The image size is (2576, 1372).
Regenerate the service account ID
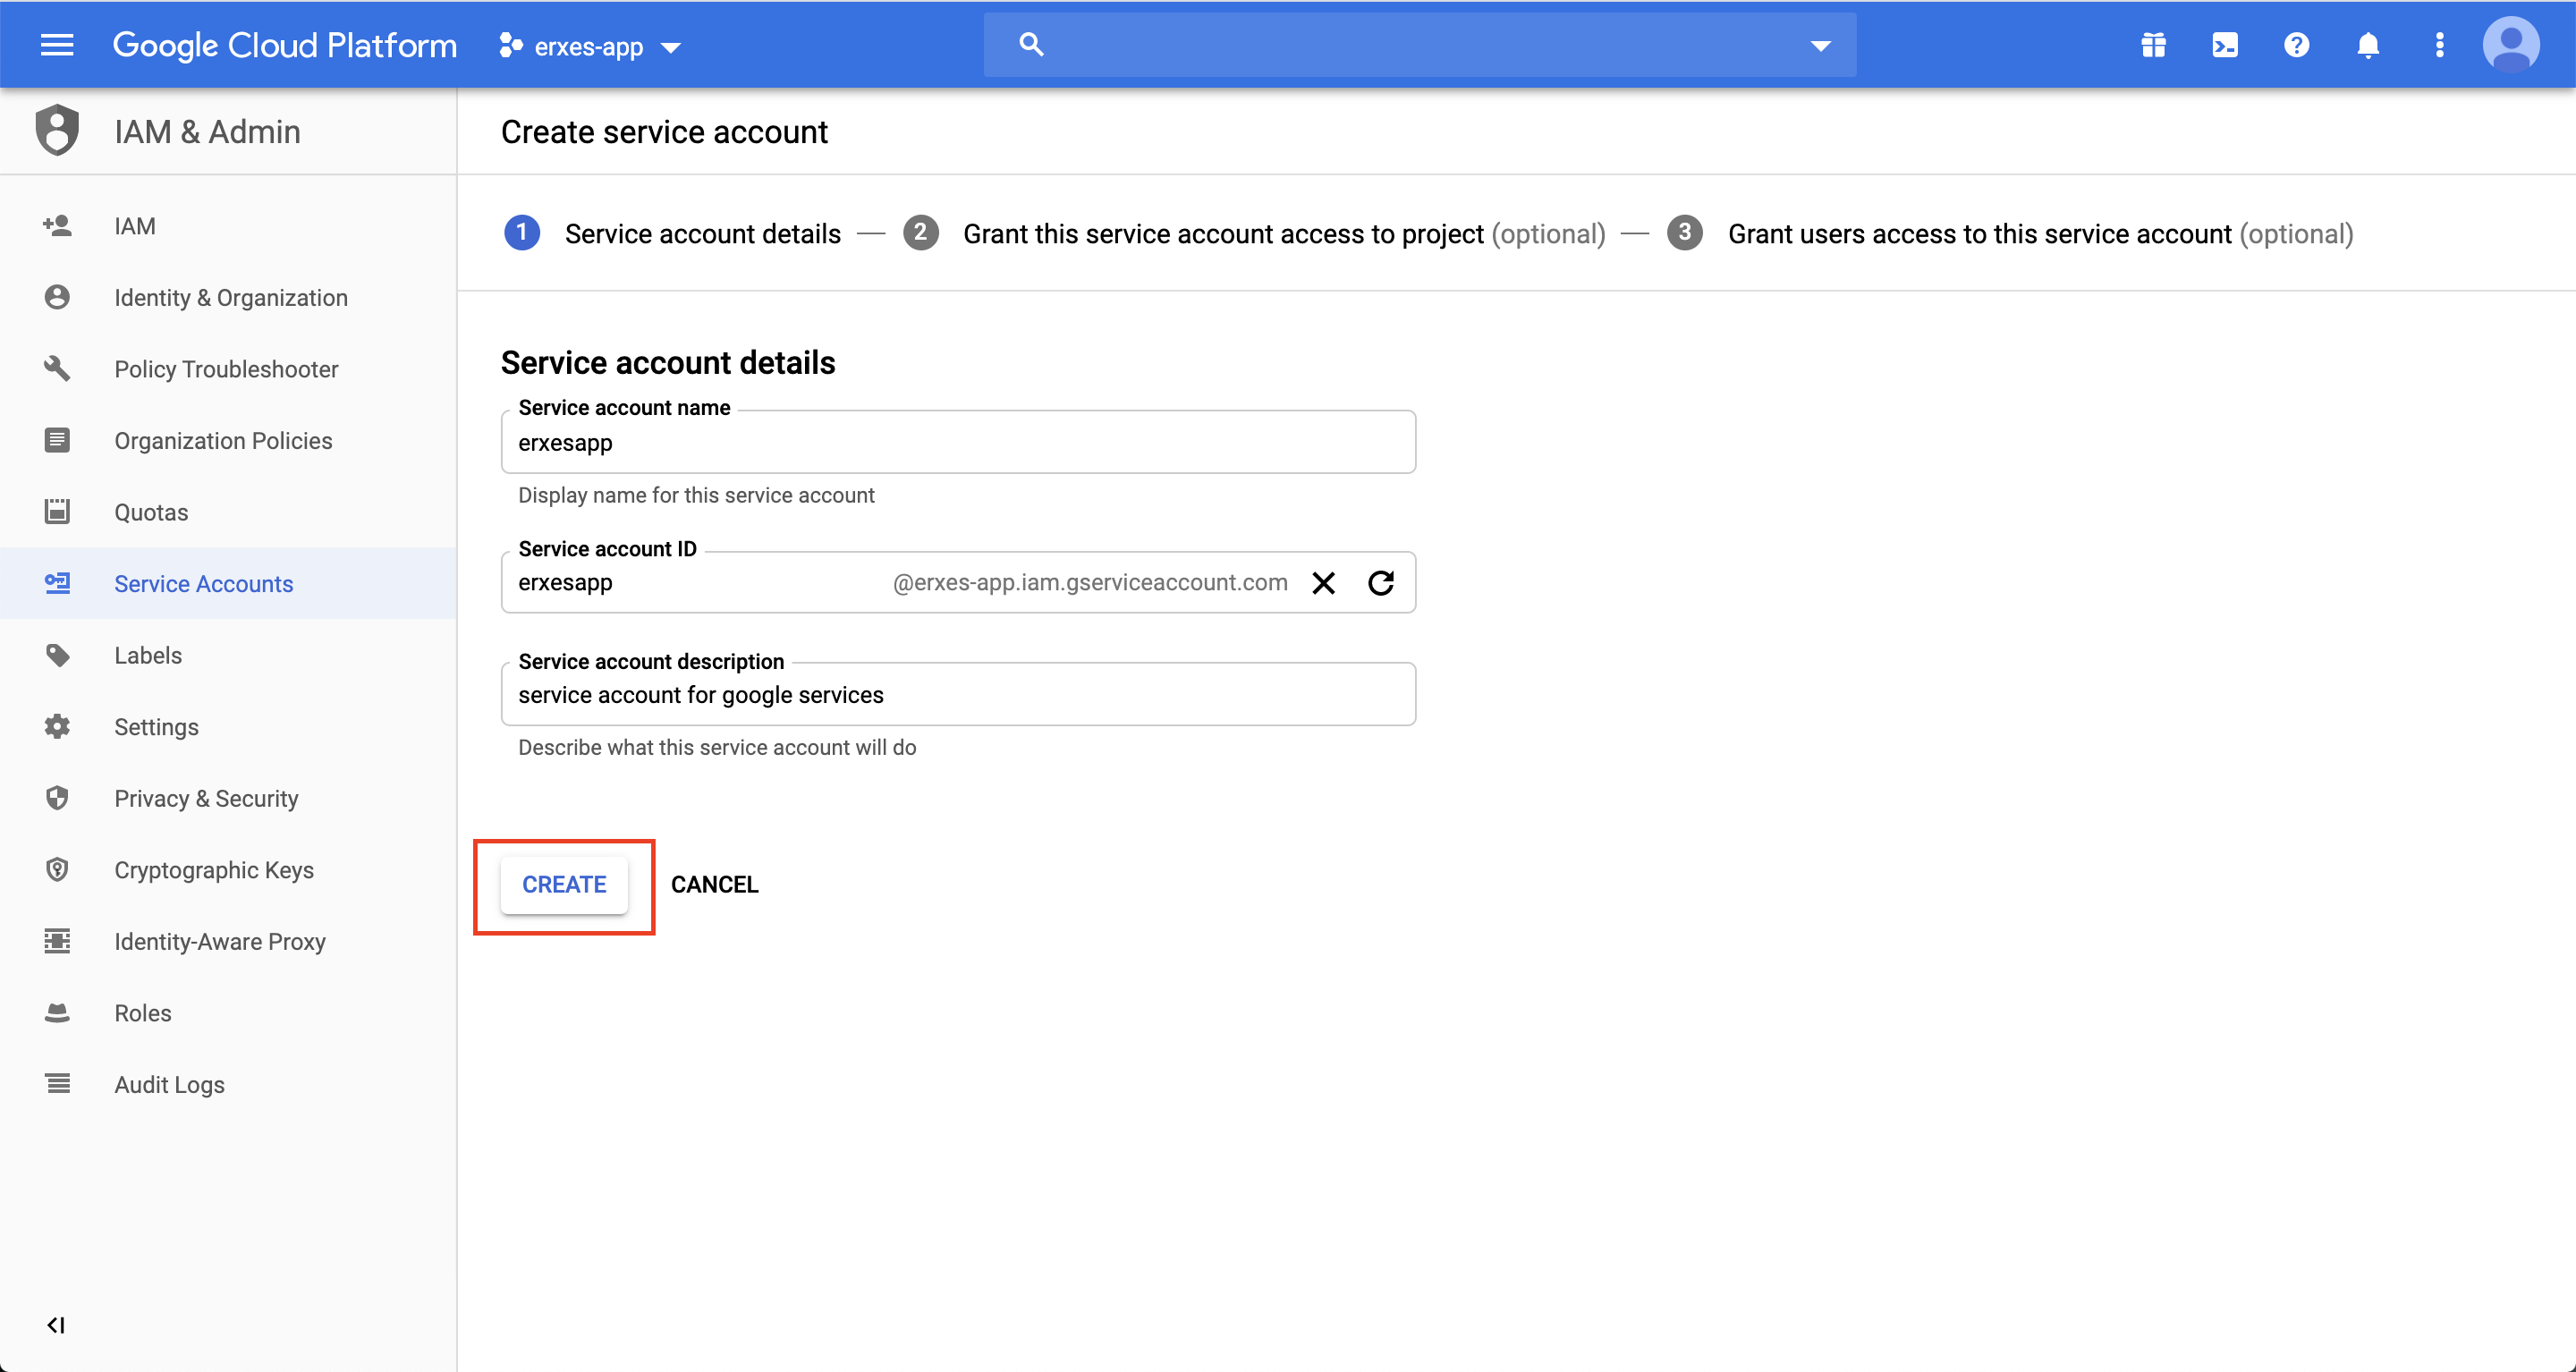click(1381, 583)
